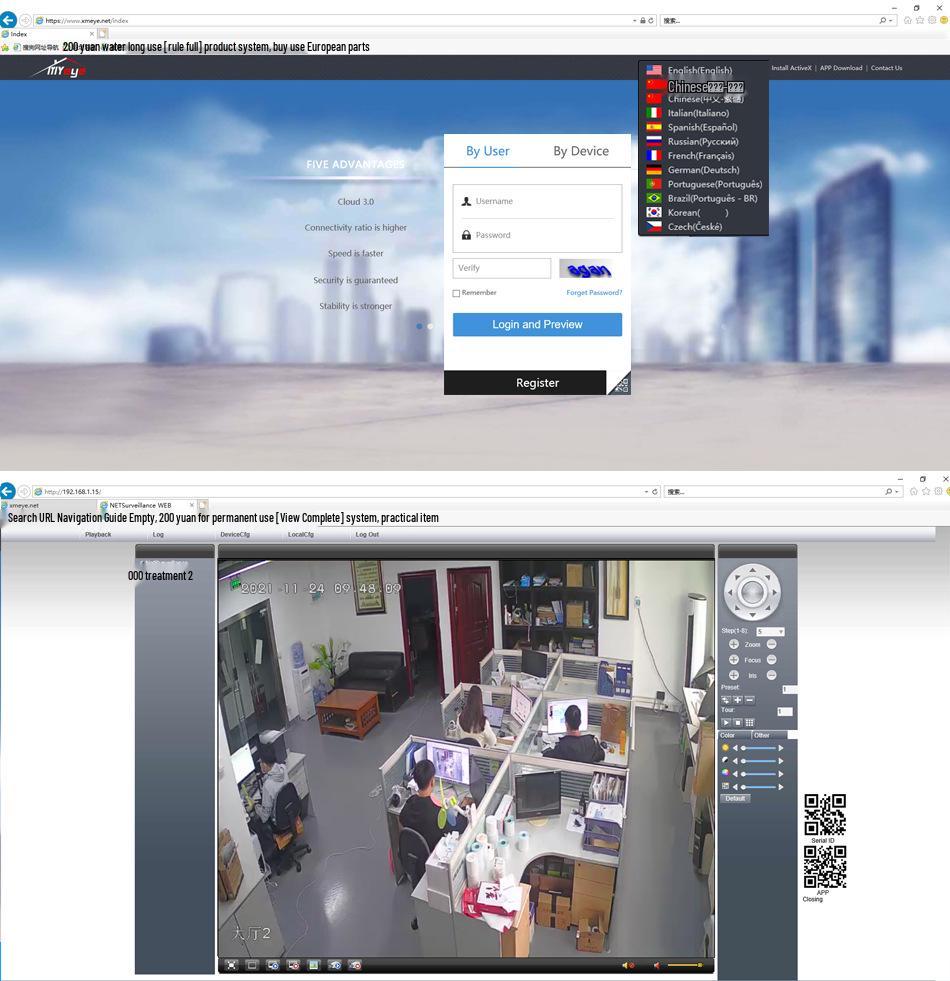This screenshot has height=981, width=950.
Task: Start the PTZ tour with play icon
Action: (x=726, y=723)
